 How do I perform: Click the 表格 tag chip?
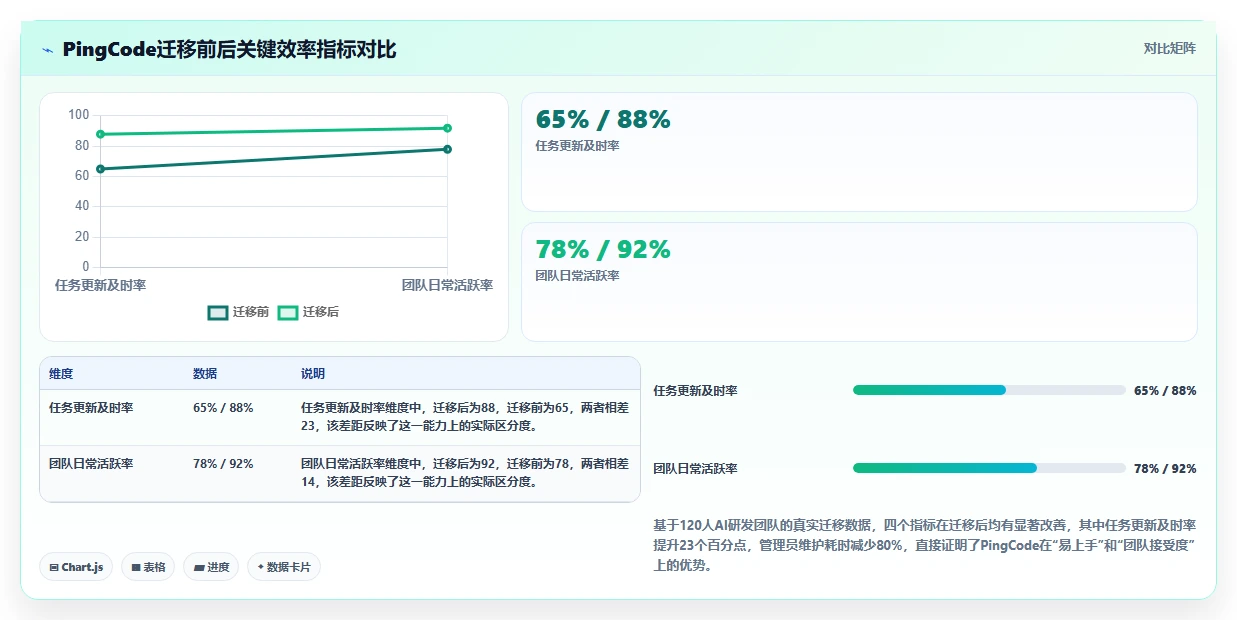pos(148,567)
